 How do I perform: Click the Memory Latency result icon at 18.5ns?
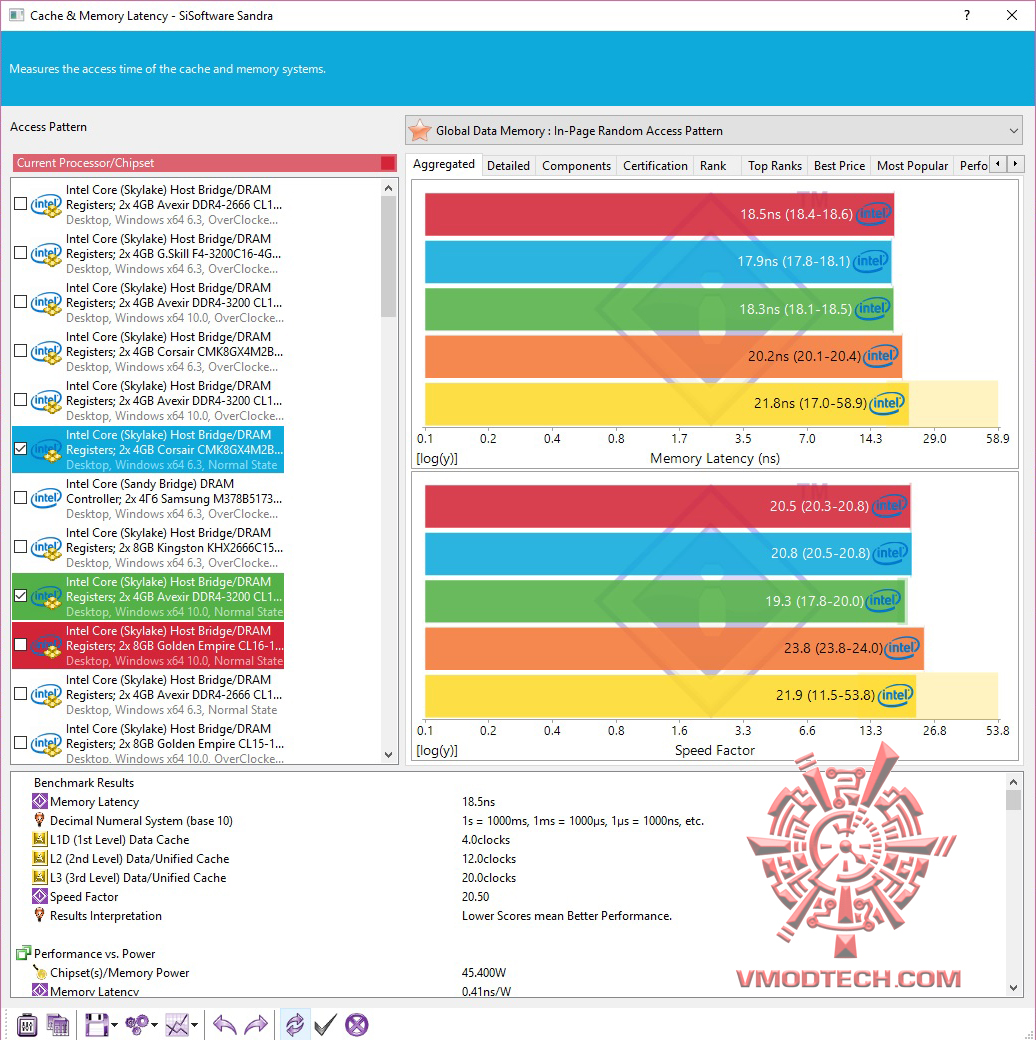click(x=40, y=801)
